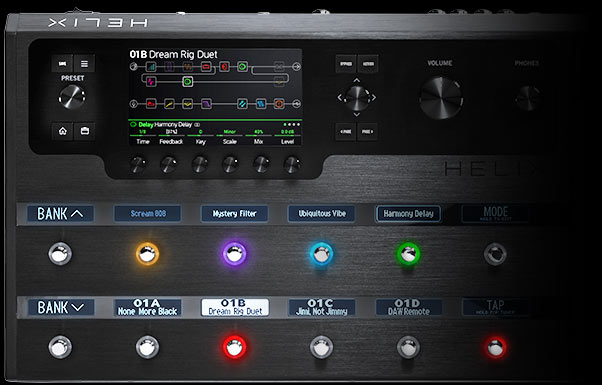Hit the home button below the PRESET knob
Screen dimensions: 602x385
(x=62, y=131)
